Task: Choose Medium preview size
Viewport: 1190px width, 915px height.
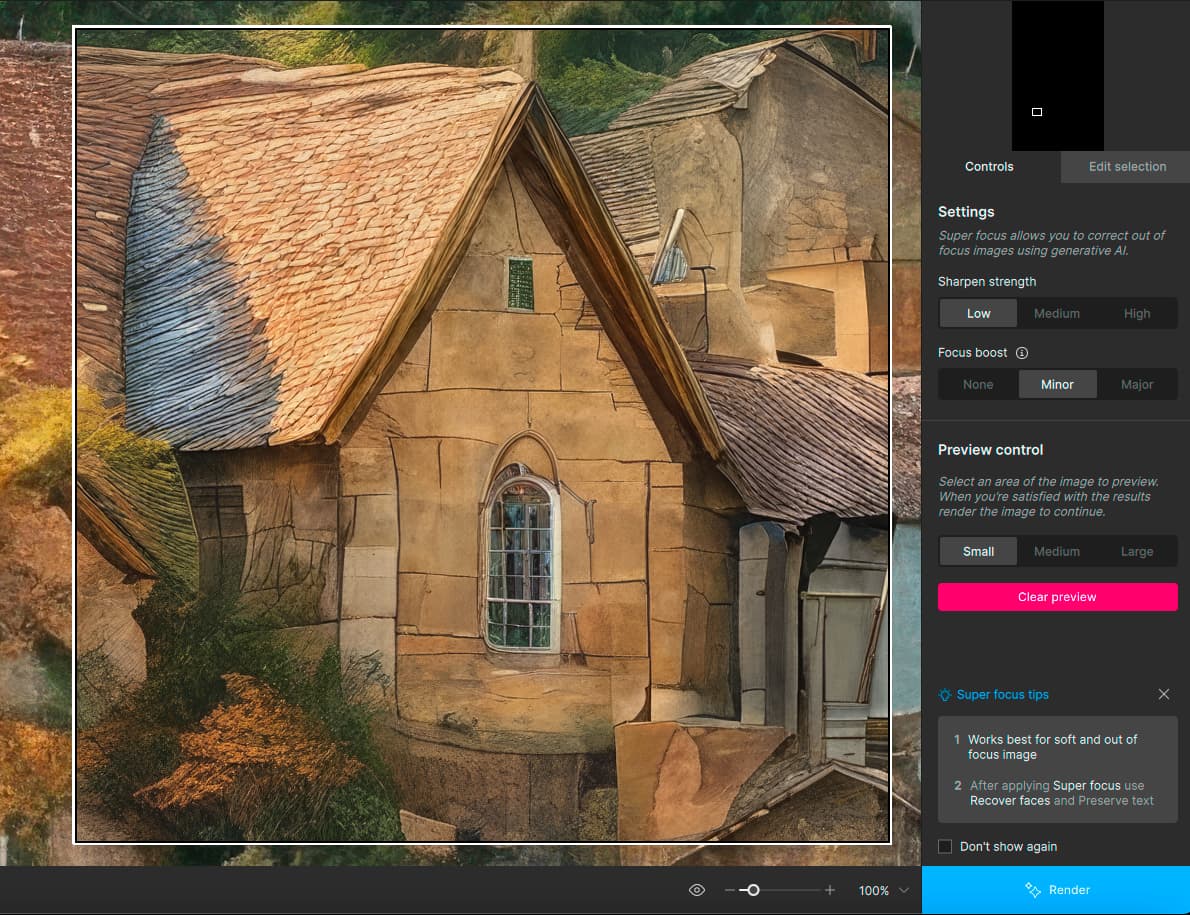Action: click(1057, 552)
